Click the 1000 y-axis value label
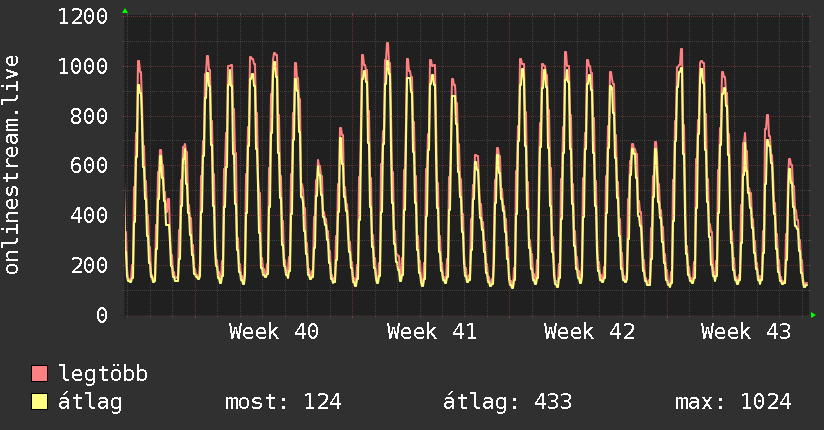This screenshot has width=824, height=430. 83,67
